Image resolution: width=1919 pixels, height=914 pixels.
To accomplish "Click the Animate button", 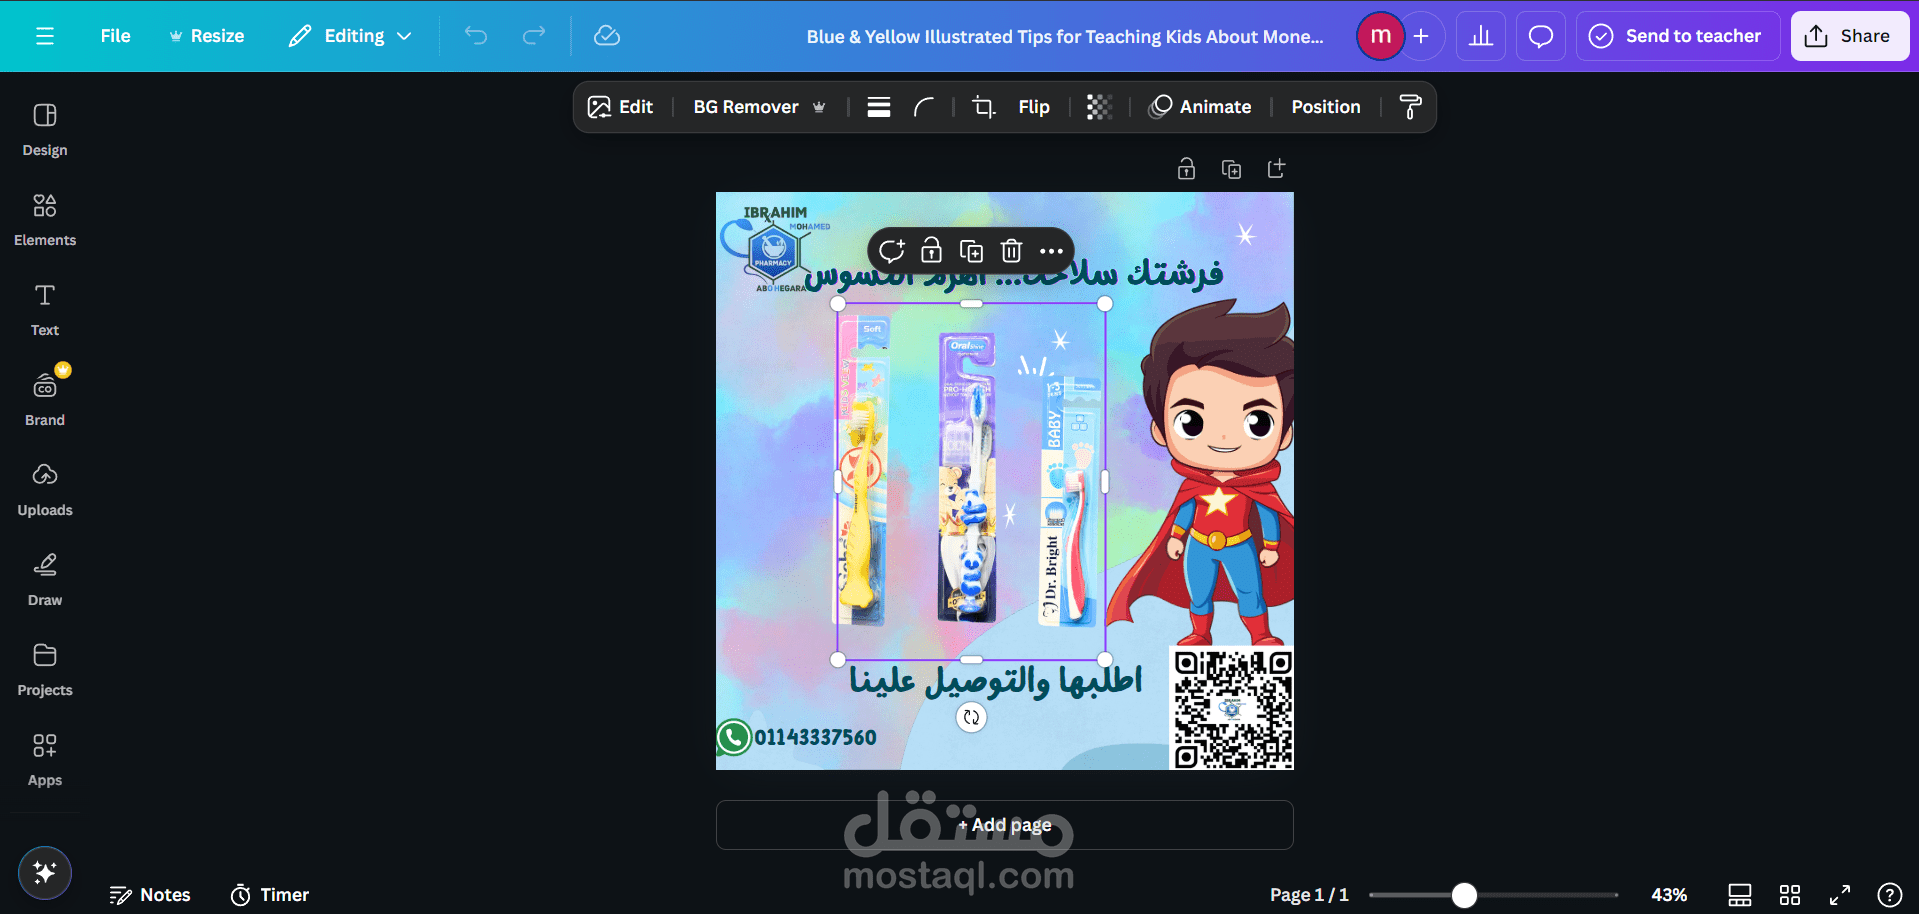I will click(1201, 107).
